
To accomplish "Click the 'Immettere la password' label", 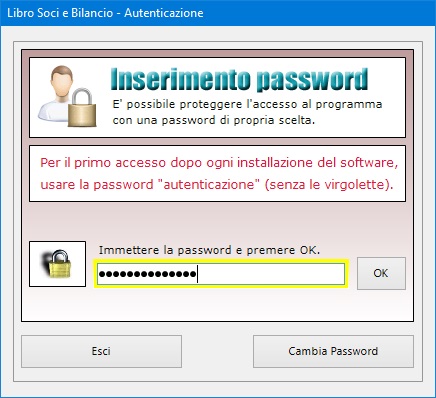I will [209, 250].
